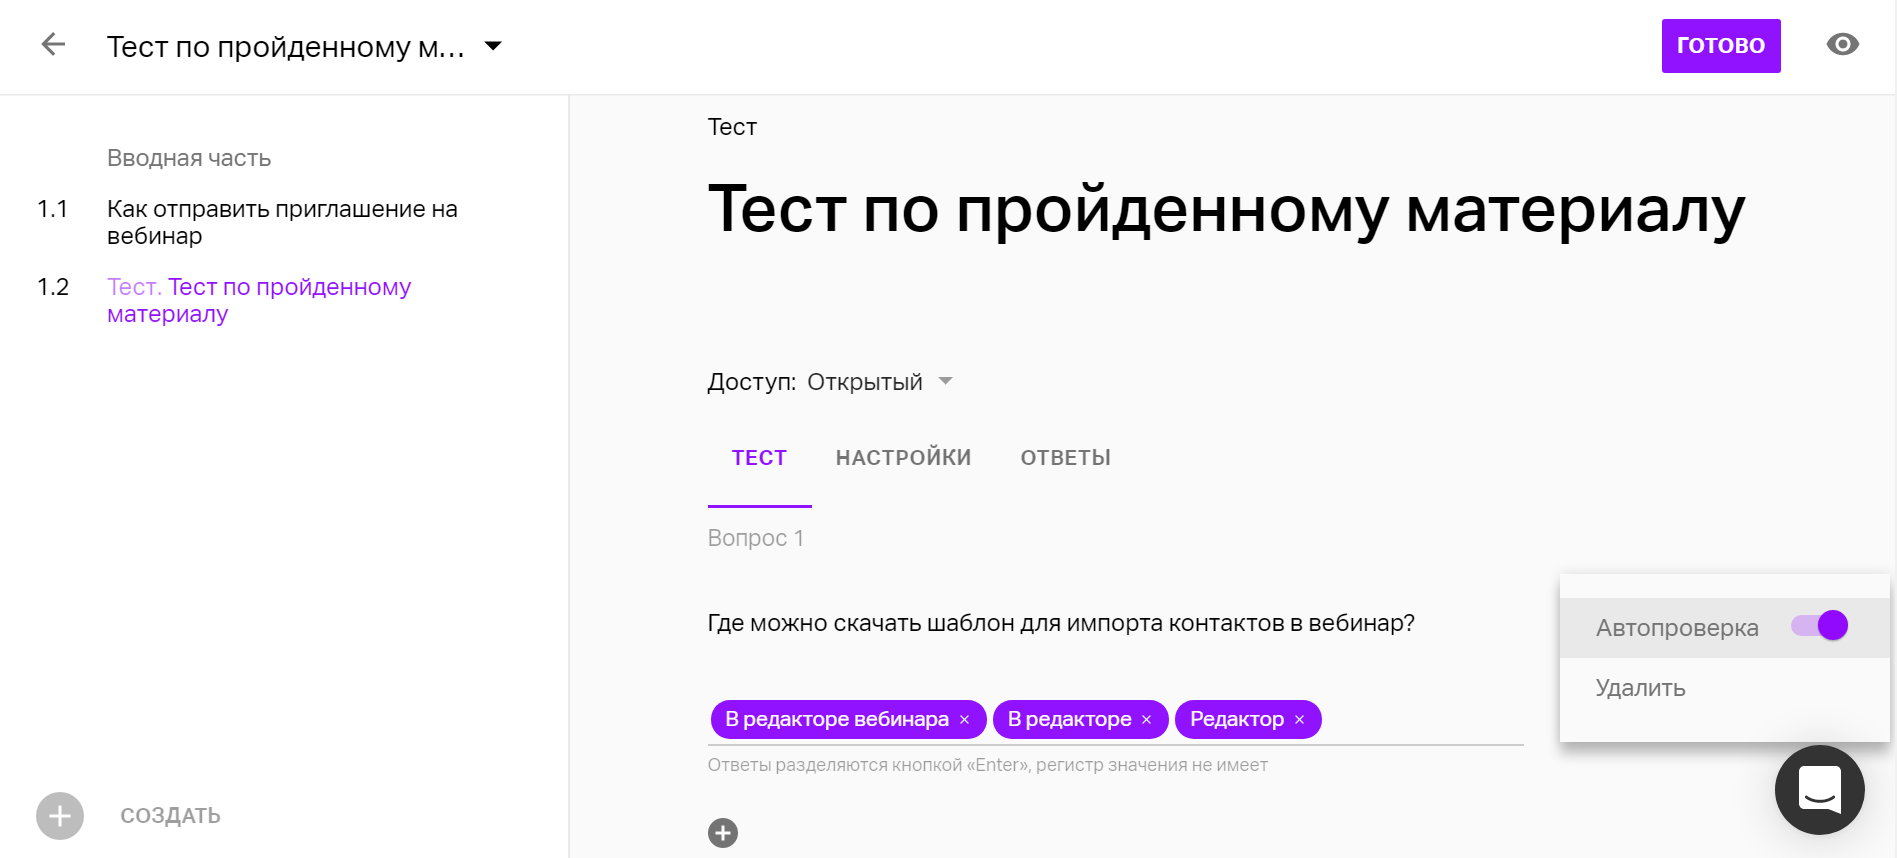Remove the 'Редактор' answer chip
This screenshot has width=1897, height=858.
1300,720
